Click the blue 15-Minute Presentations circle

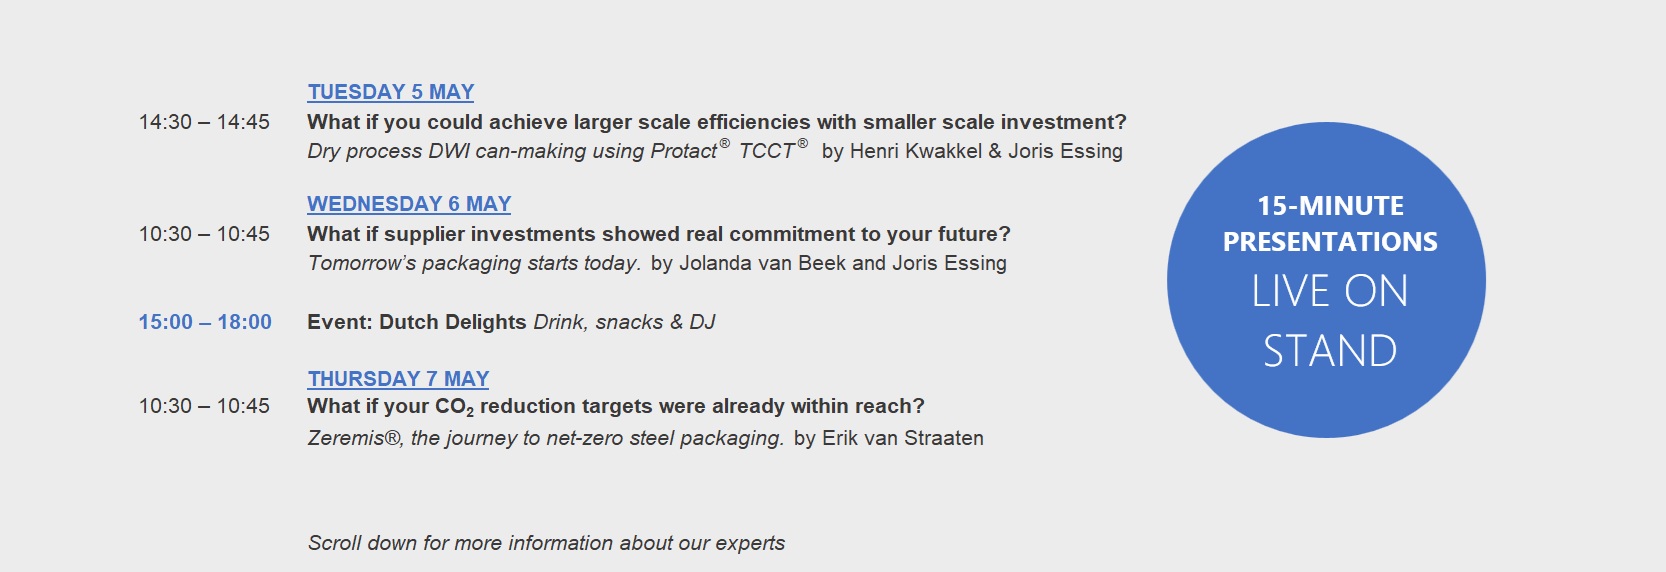[1326, 280]
